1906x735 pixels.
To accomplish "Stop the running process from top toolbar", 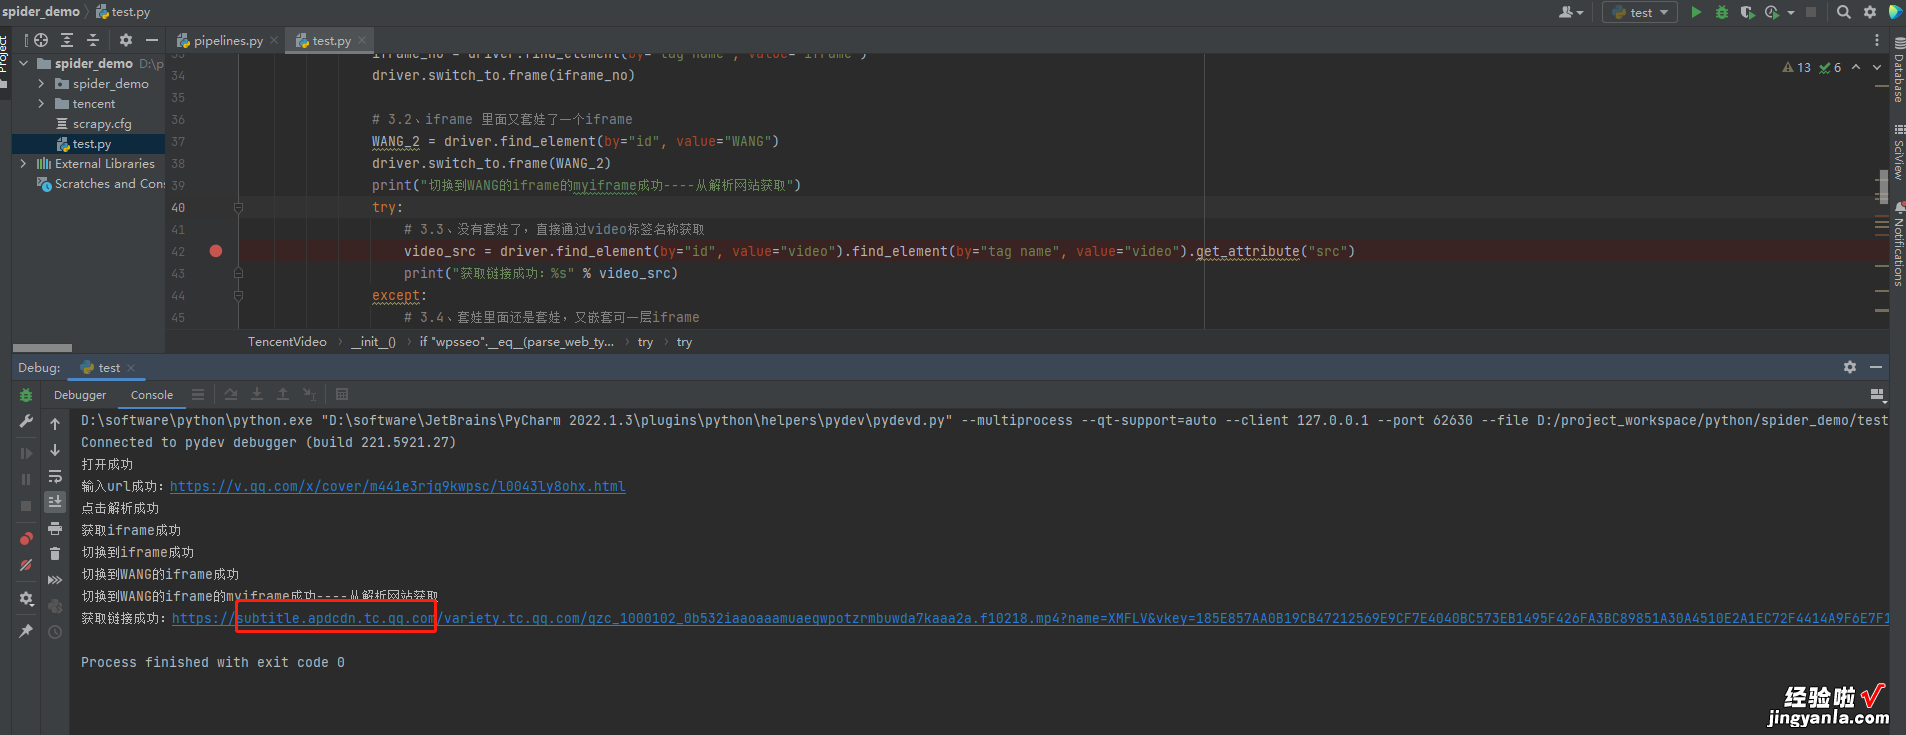I will (x=1811, y=12).
